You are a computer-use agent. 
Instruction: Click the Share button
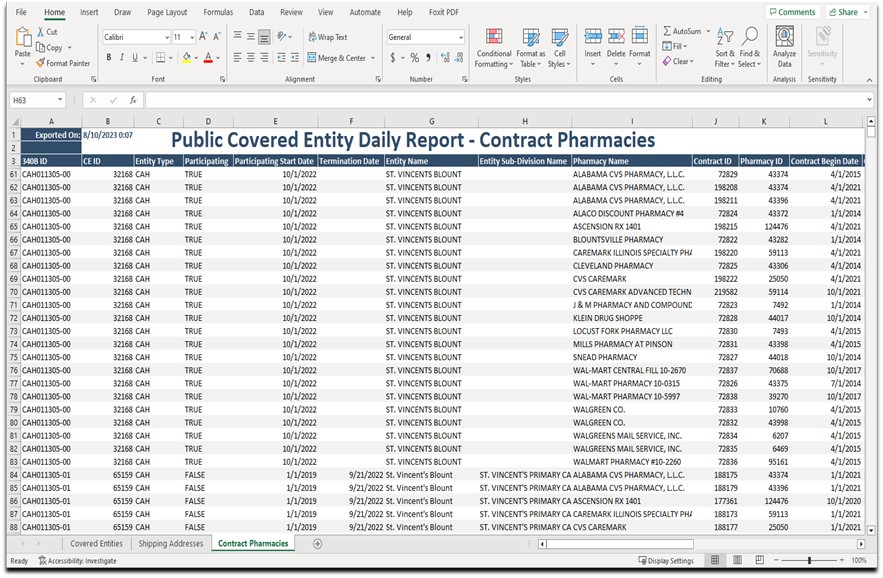coord(847,12)
